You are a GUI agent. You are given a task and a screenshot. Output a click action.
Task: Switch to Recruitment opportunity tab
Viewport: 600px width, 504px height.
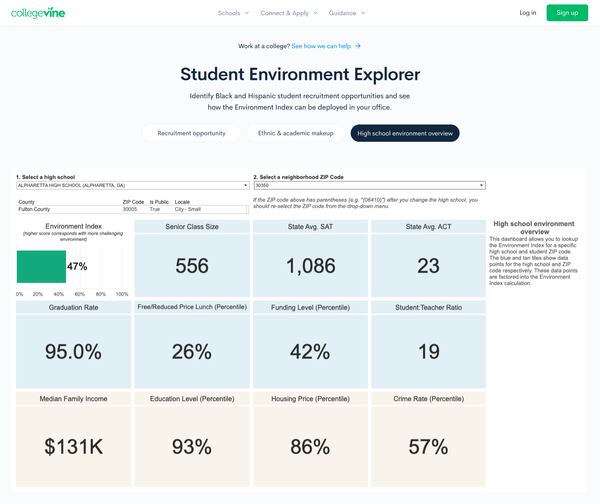(191, 133)
